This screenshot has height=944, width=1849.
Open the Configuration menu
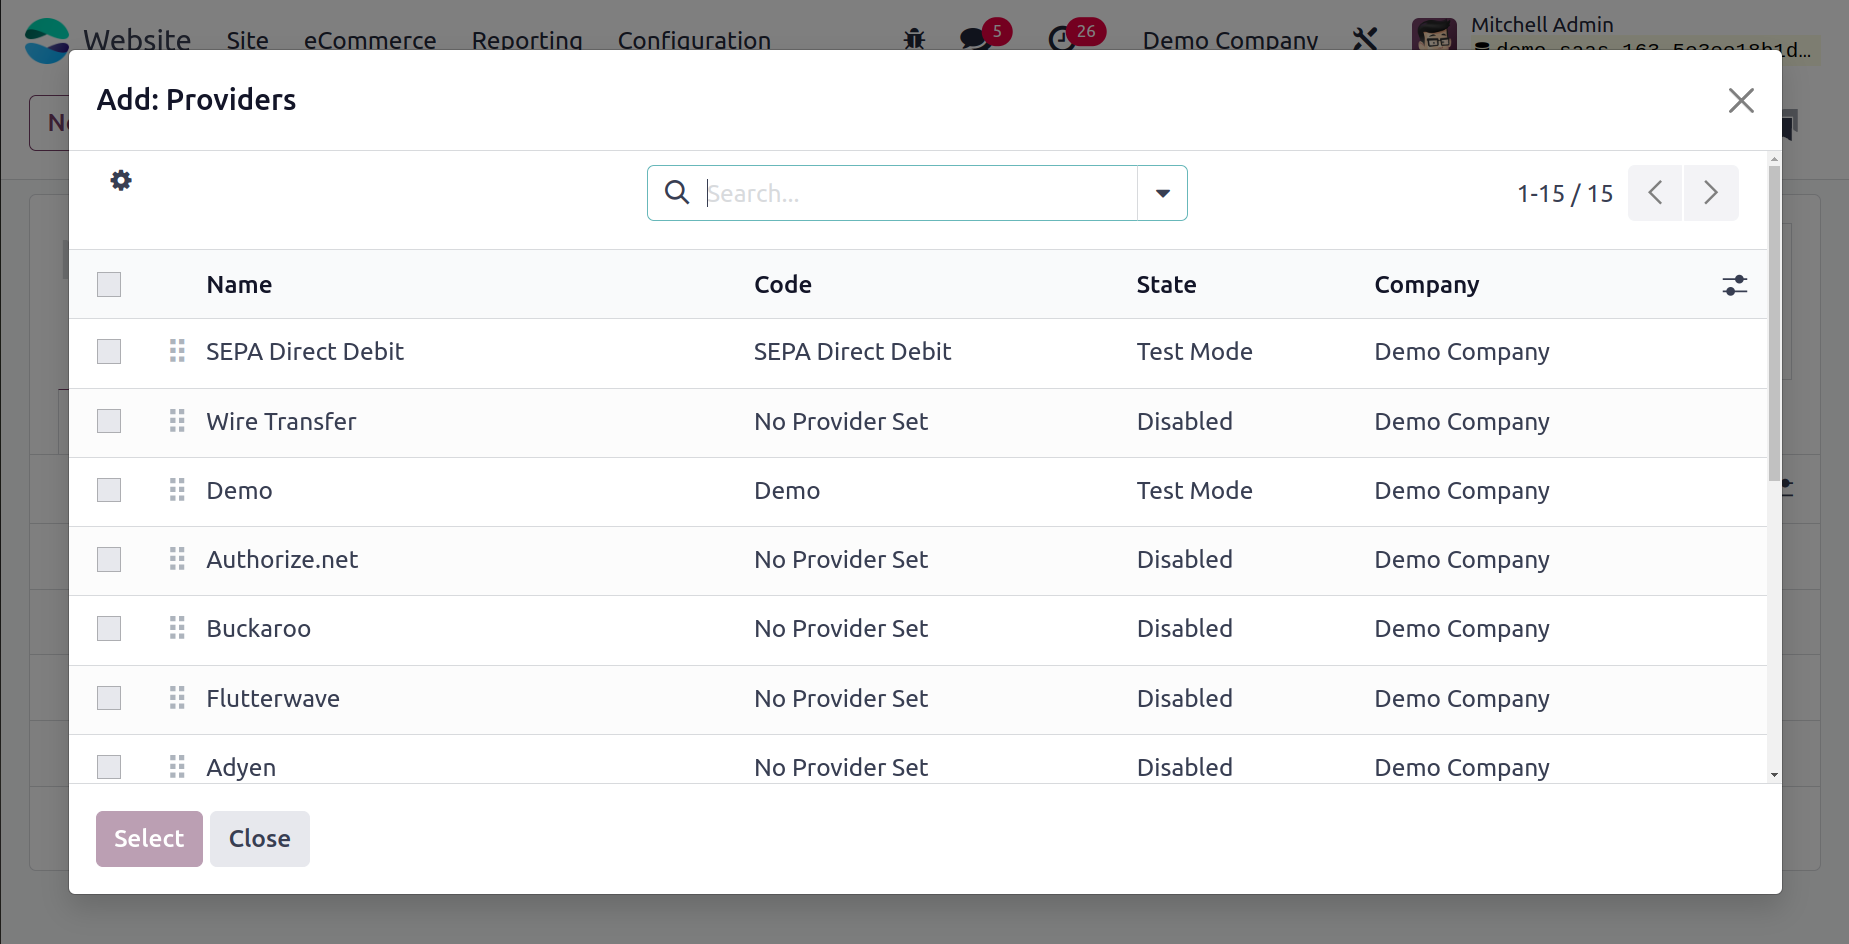[x=694, y=40]
